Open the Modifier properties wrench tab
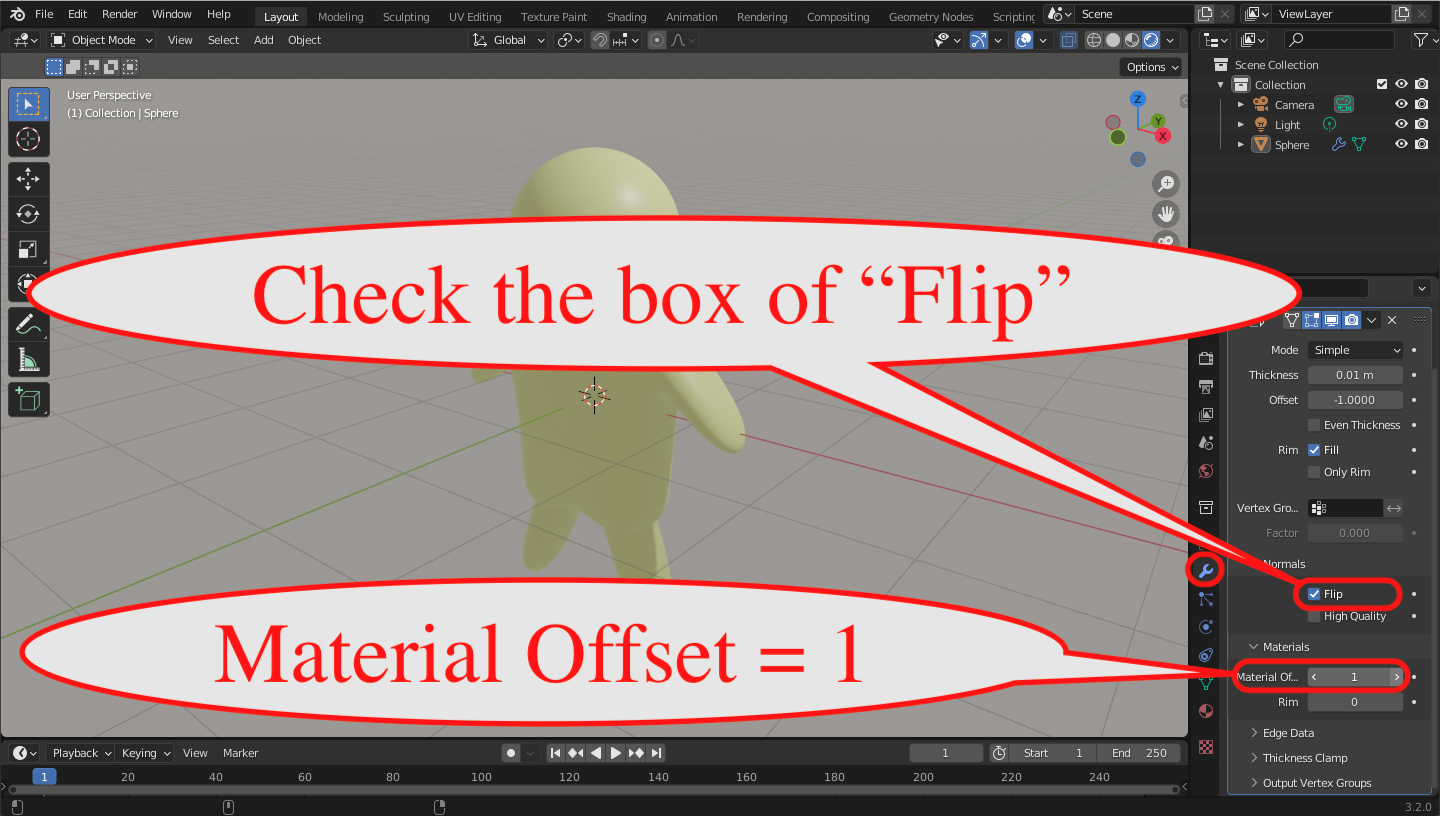 (x=1206, y=570)
